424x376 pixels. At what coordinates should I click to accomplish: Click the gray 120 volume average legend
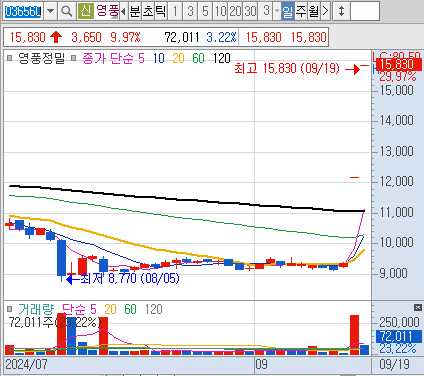point(154,309)
